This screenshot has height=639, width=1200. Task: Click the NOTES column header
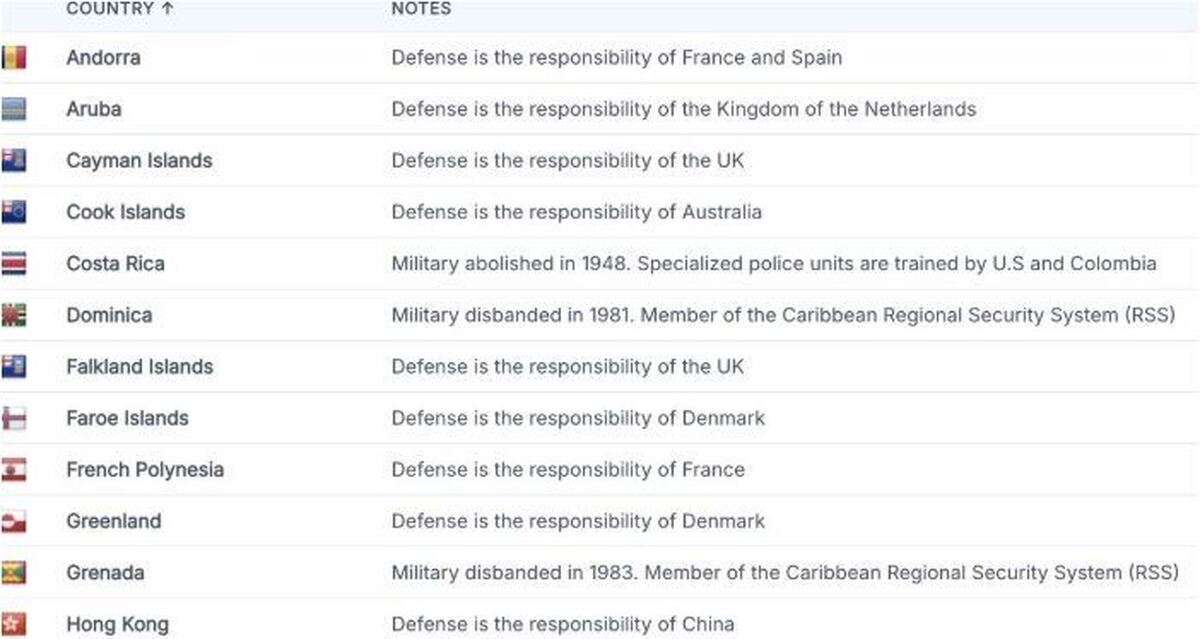421,9
